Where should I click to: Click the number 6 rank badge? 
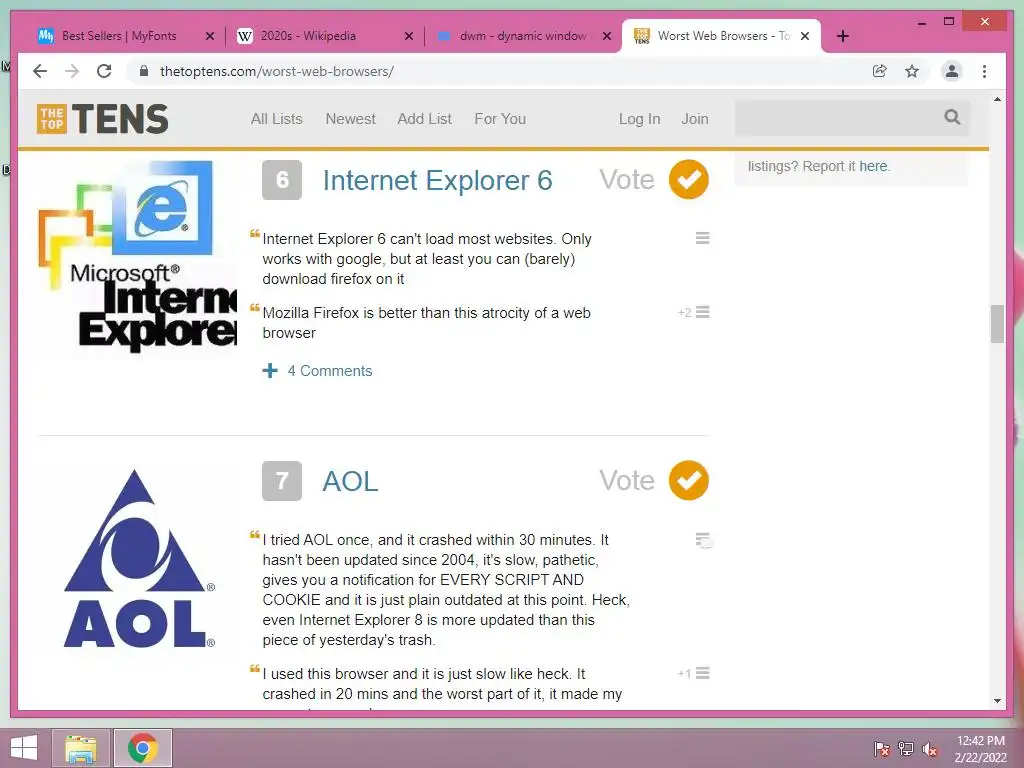tap(282, 180)
